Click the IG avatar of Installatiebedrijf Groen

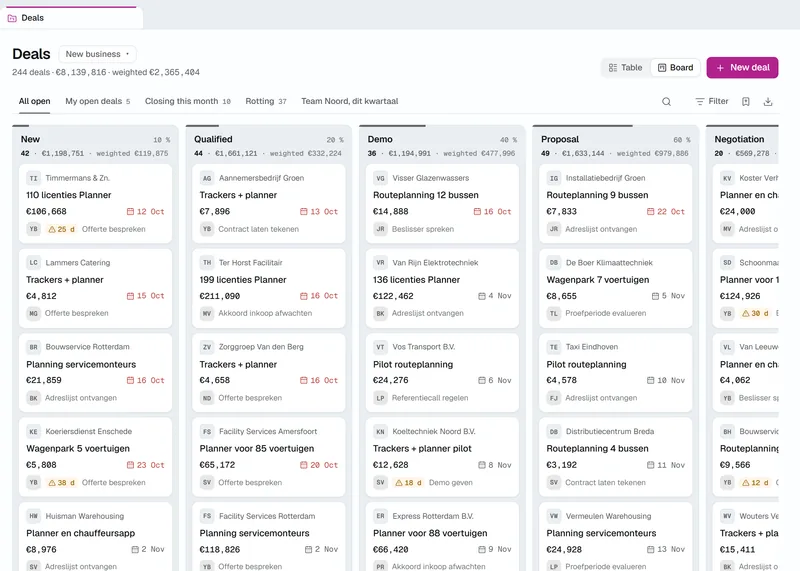point(554,178)
